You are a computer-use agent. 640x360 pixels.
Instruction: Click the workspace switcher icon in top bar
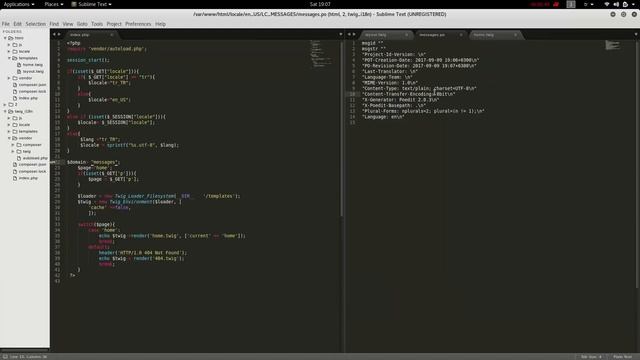(x=571, y=4)
